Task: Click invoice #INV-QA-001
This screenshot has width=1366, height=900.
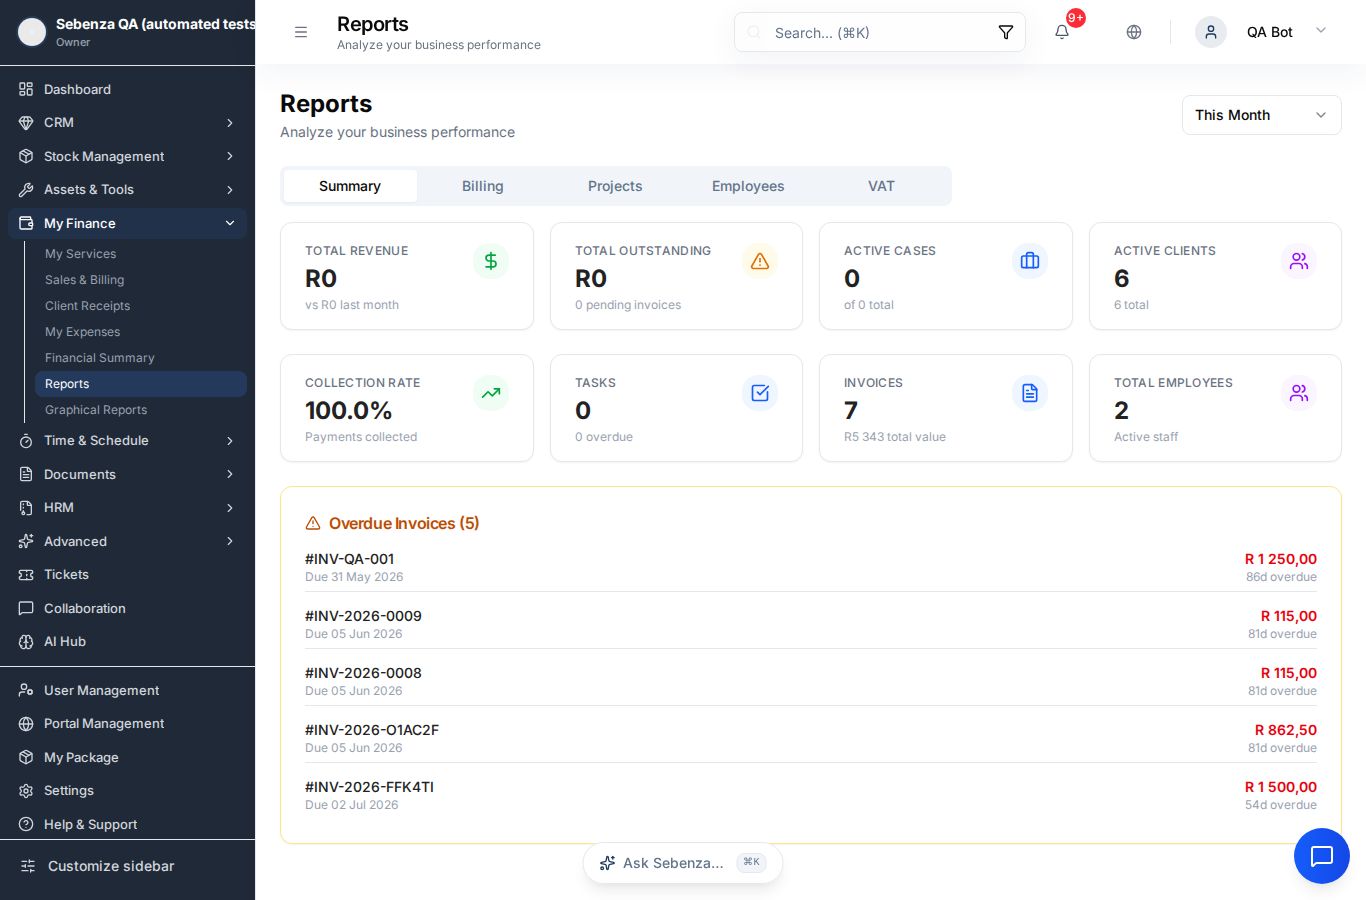Action: [349, 559]
